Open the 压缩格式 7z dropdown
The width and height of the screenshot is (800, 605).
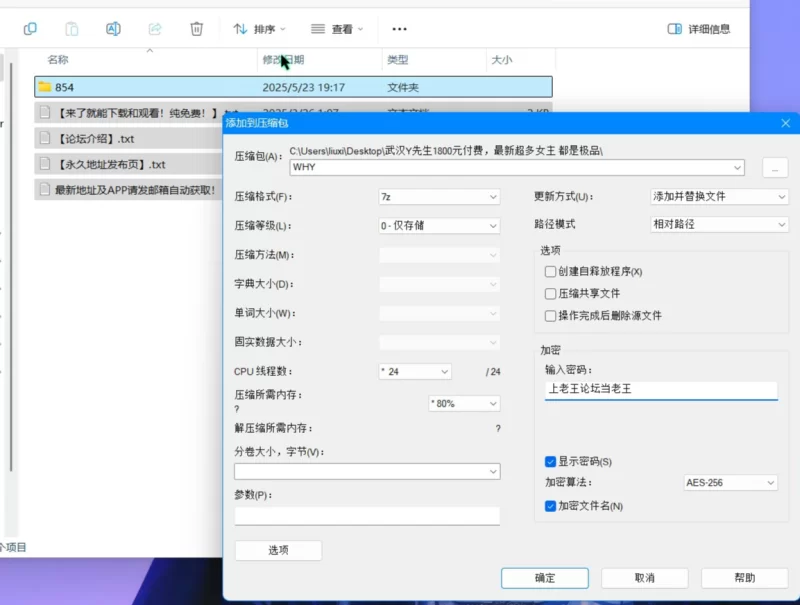click(439, 197)
